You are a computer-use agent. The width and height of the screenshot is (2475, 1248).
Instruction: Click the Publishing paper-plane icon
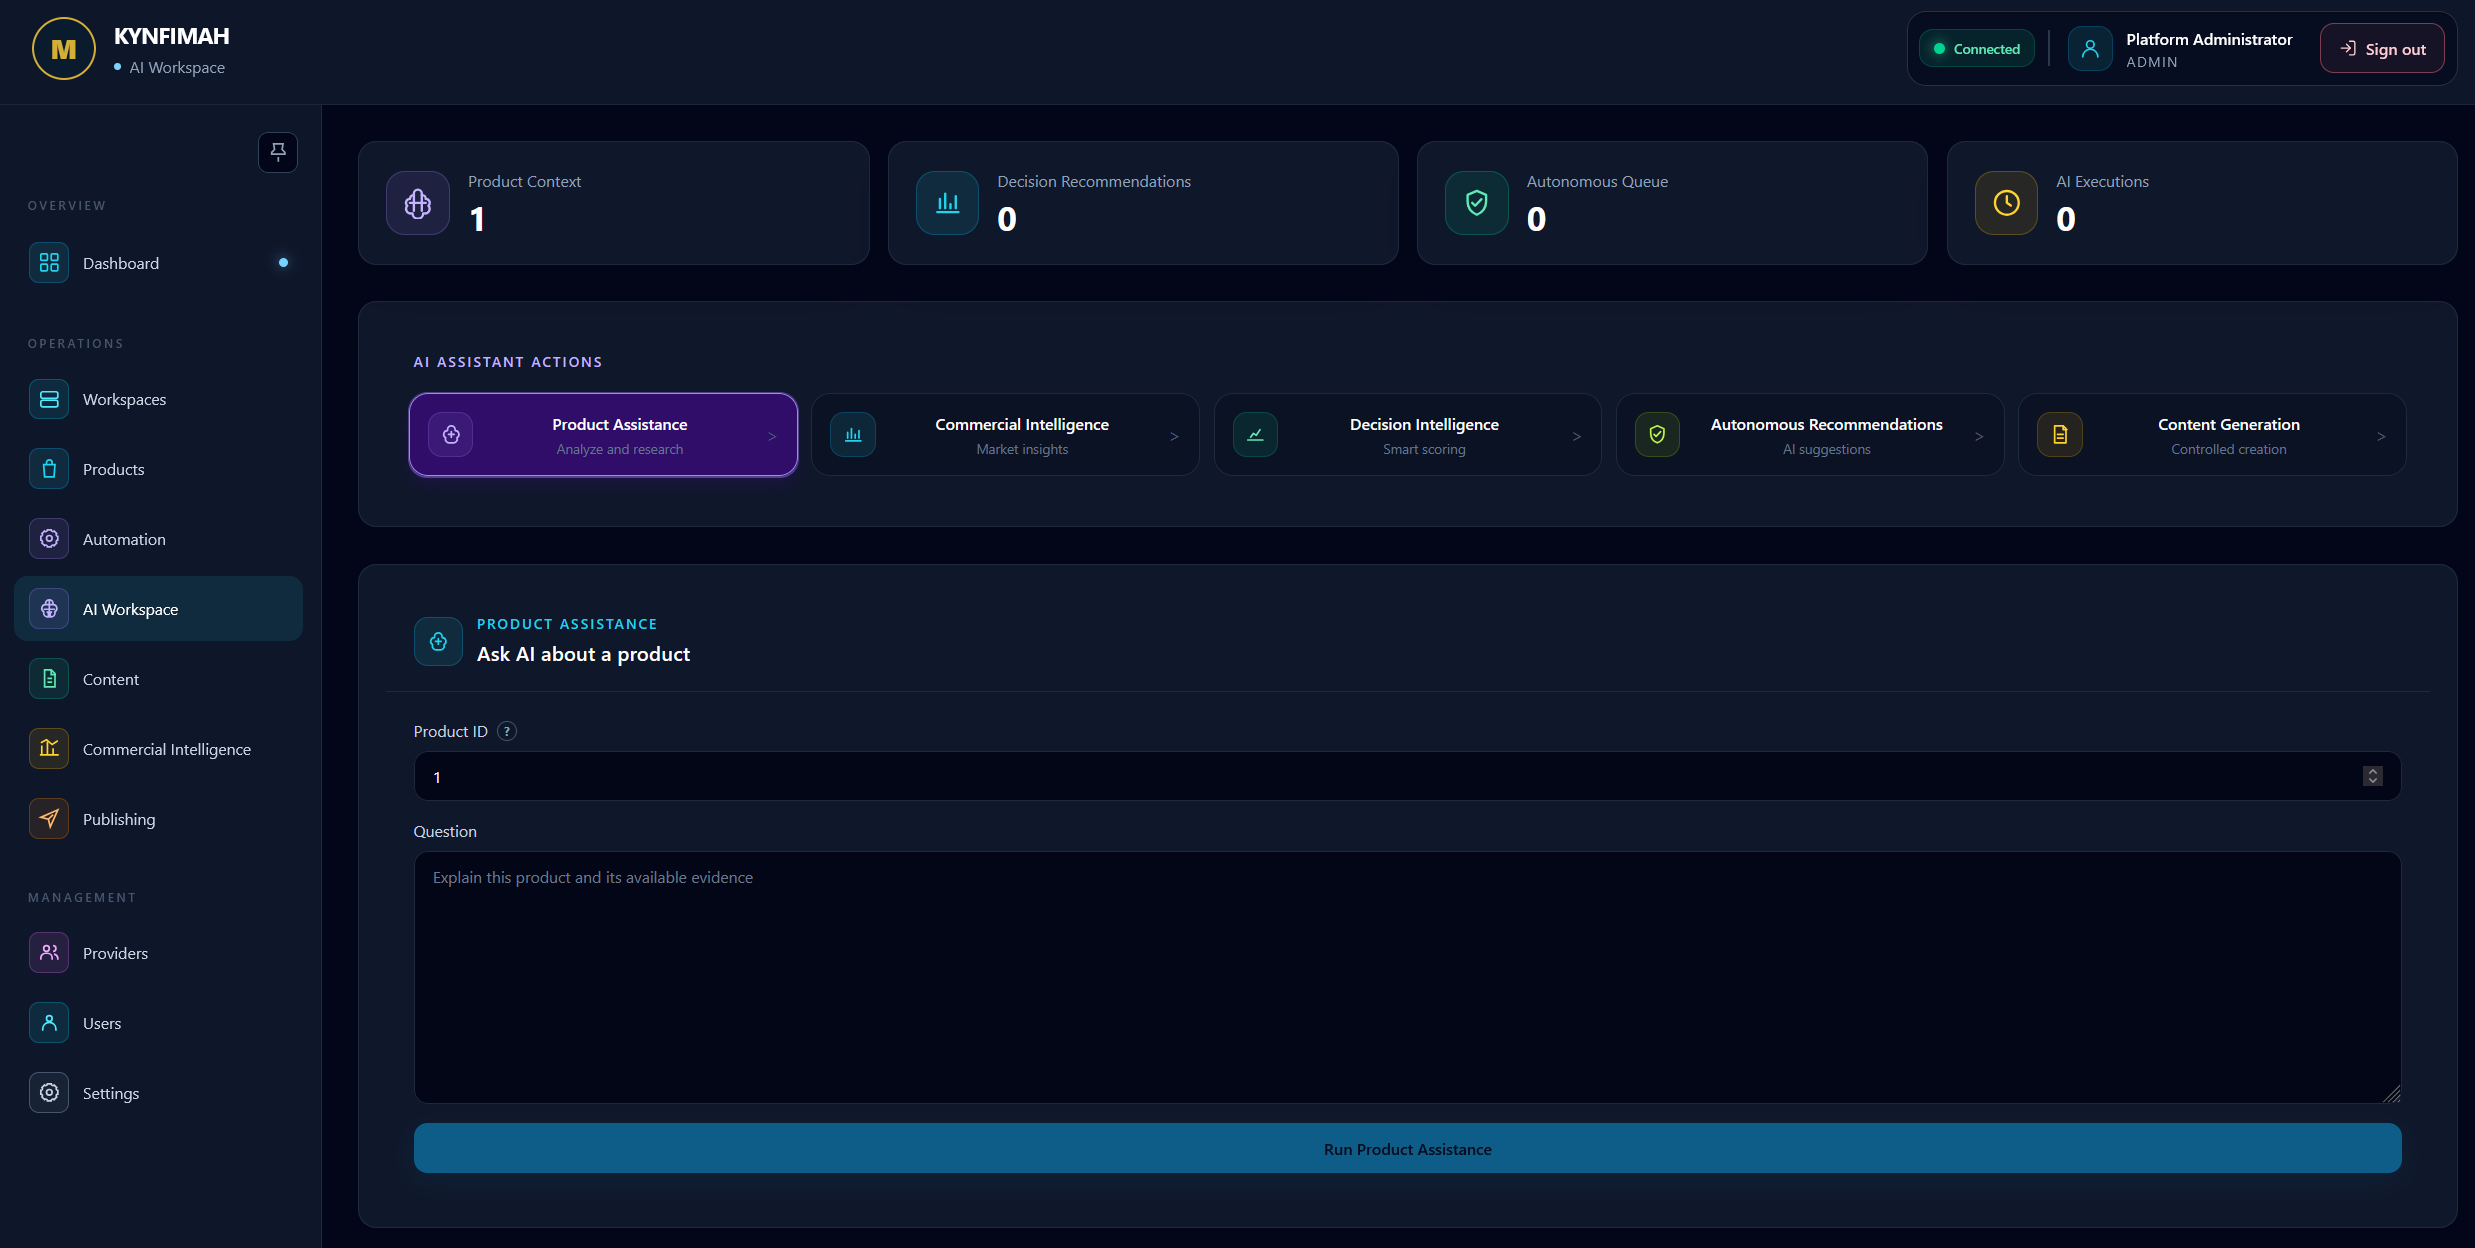point(49,819)
